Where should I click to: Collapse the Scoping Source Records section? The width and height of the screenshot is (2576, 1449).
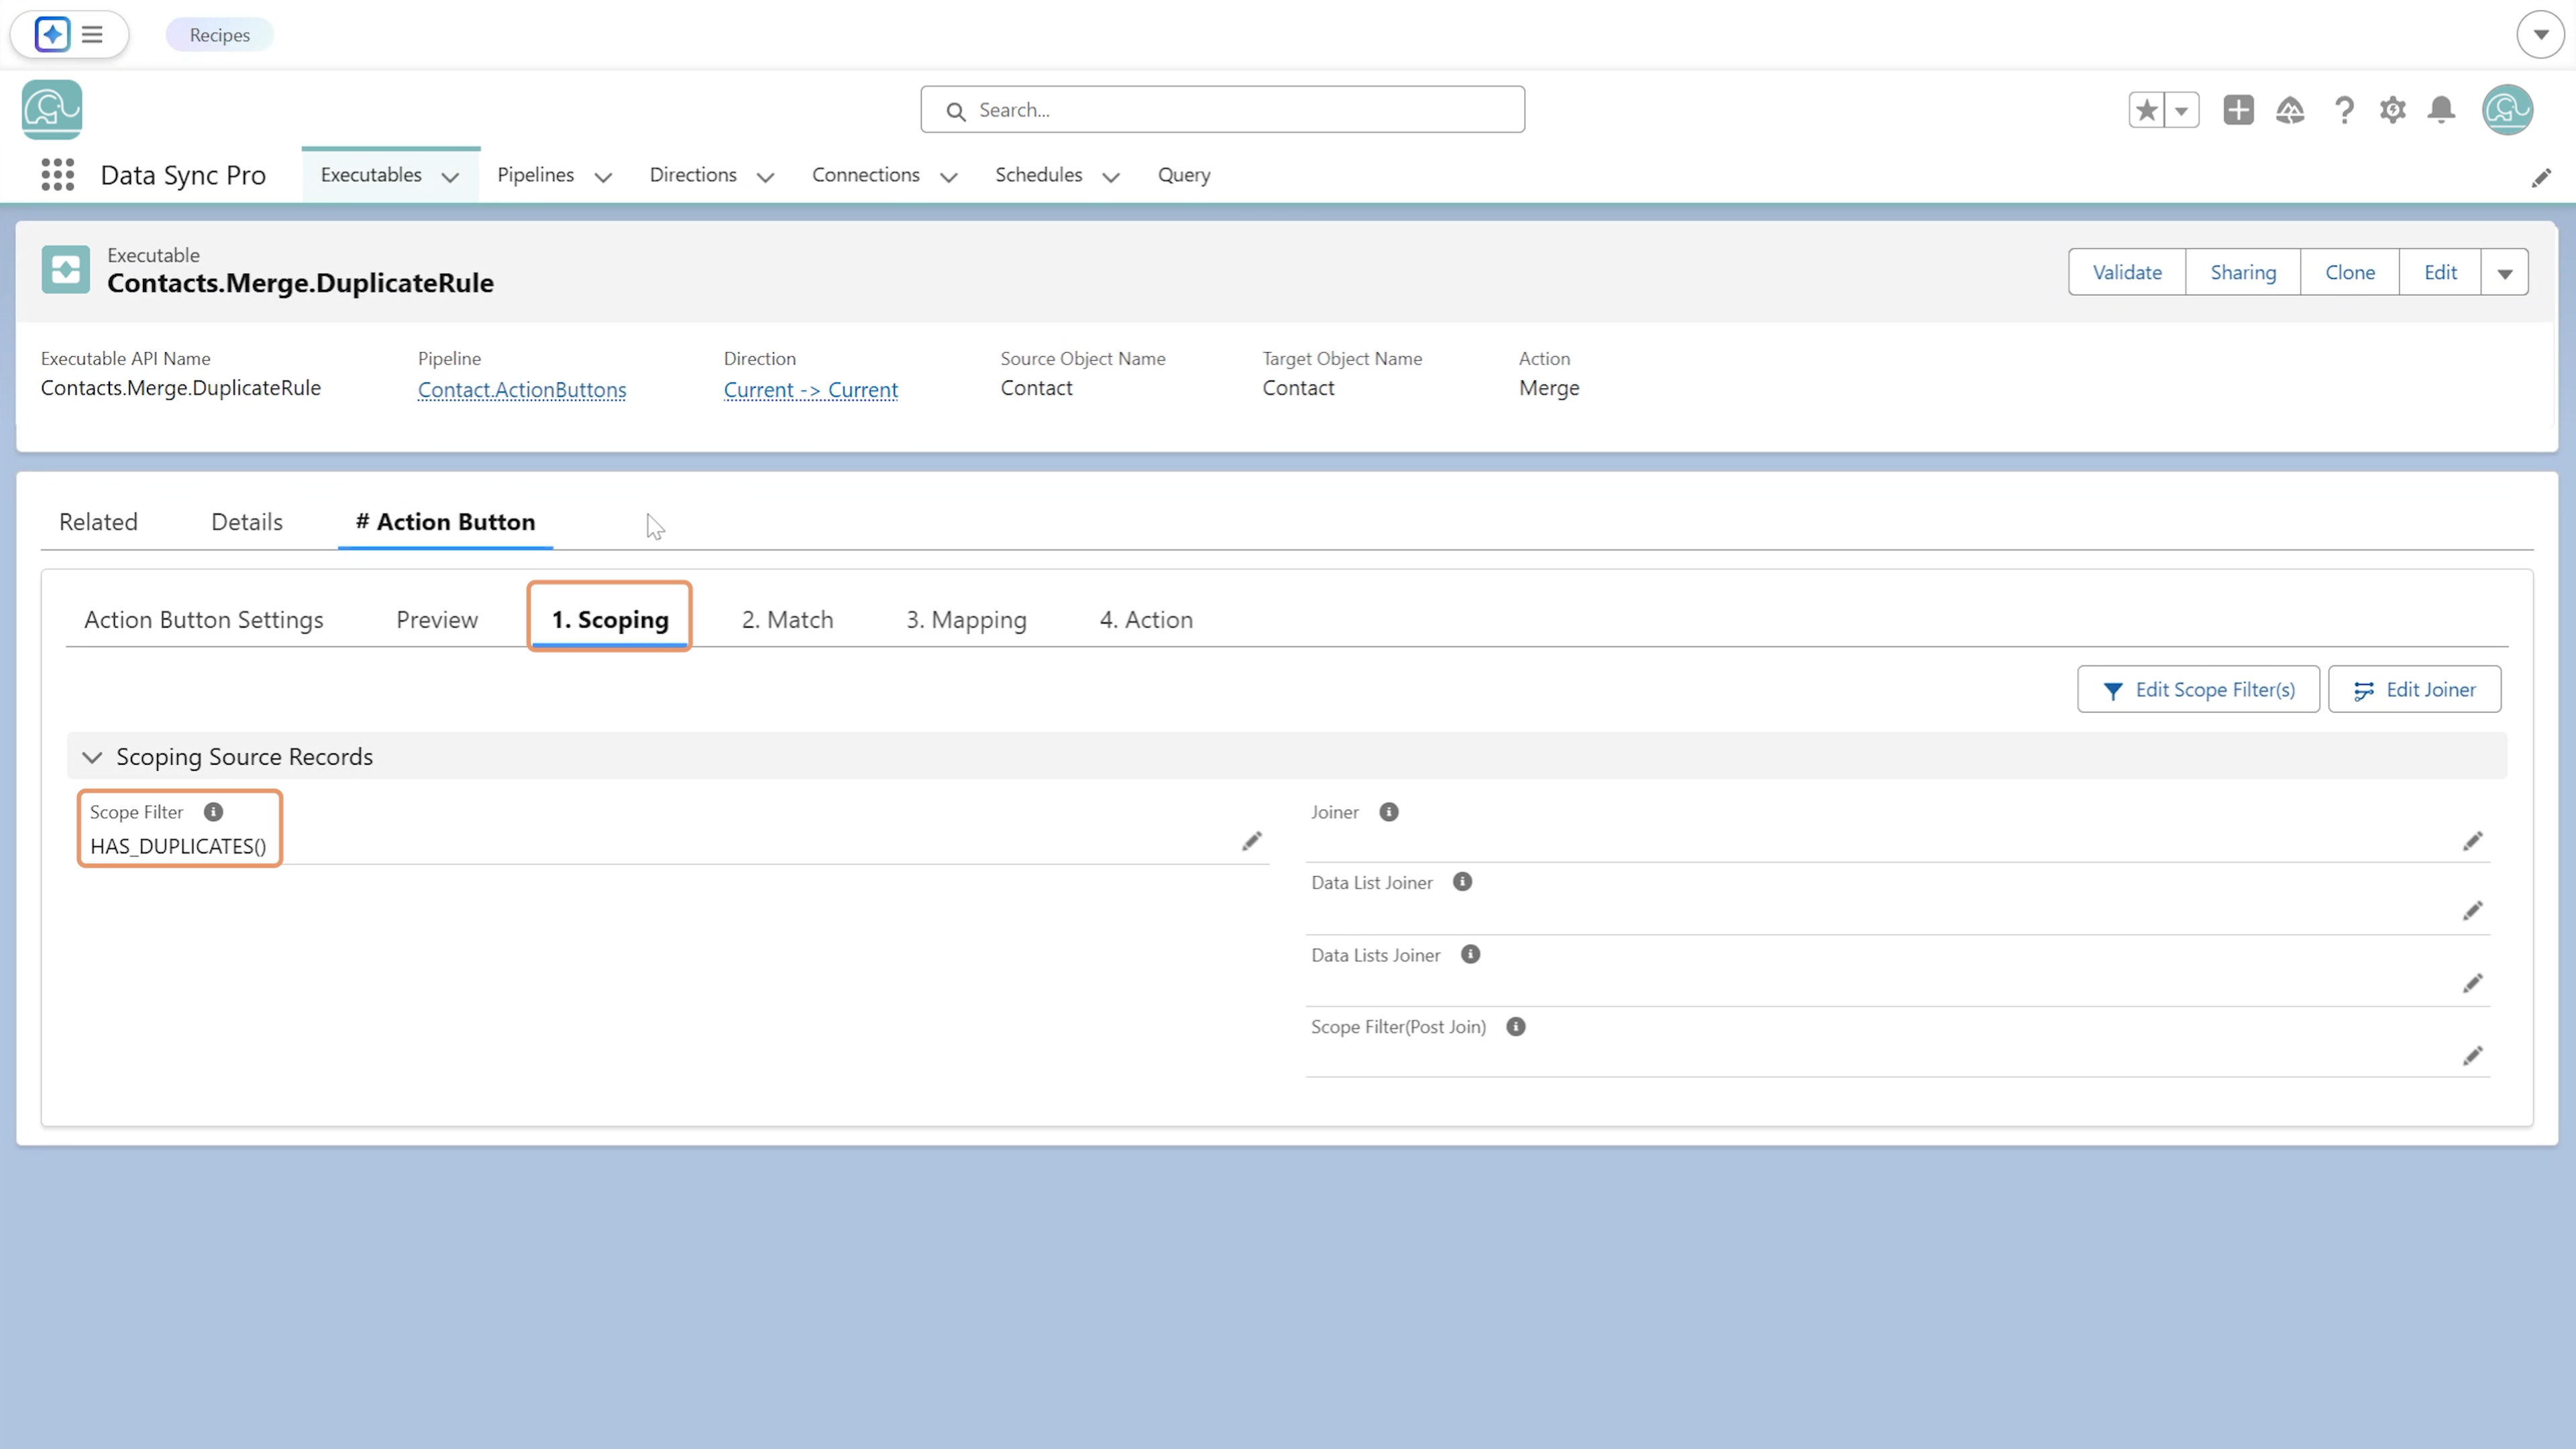(92, 757)
